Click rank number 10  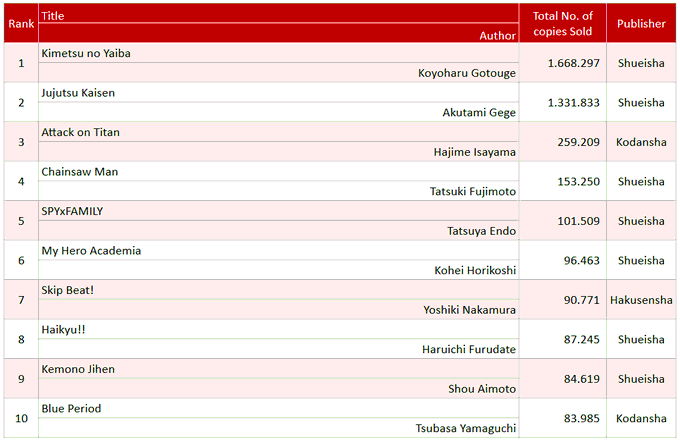21,419
